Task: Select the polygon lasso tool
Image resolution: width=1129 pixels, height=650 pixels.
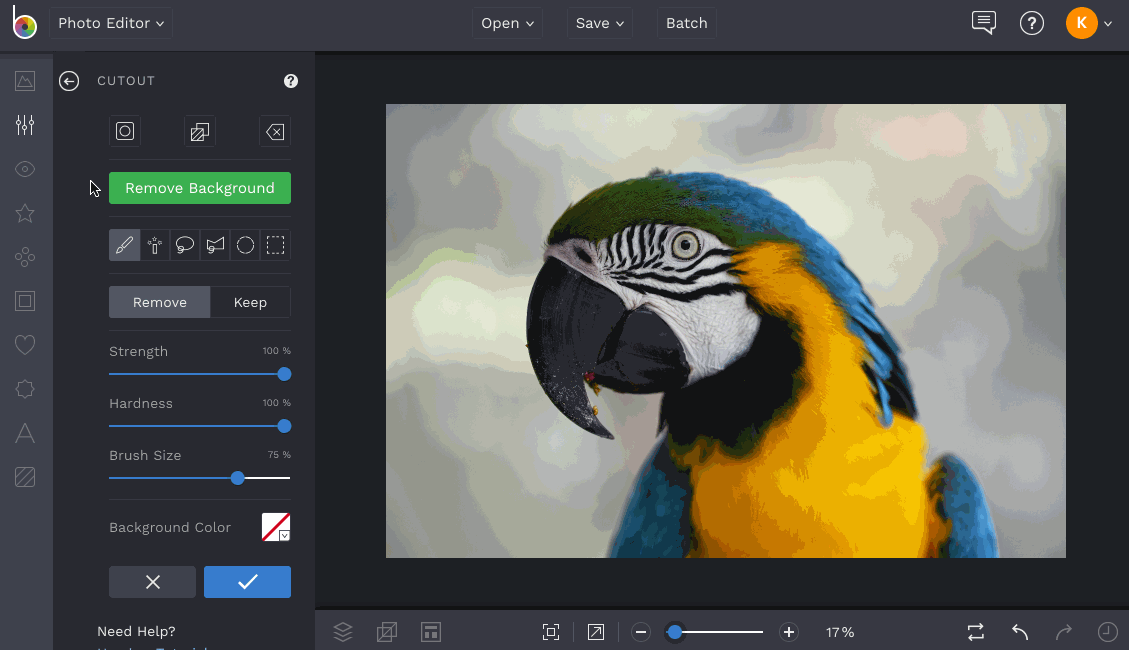Action: pos(215,245)
